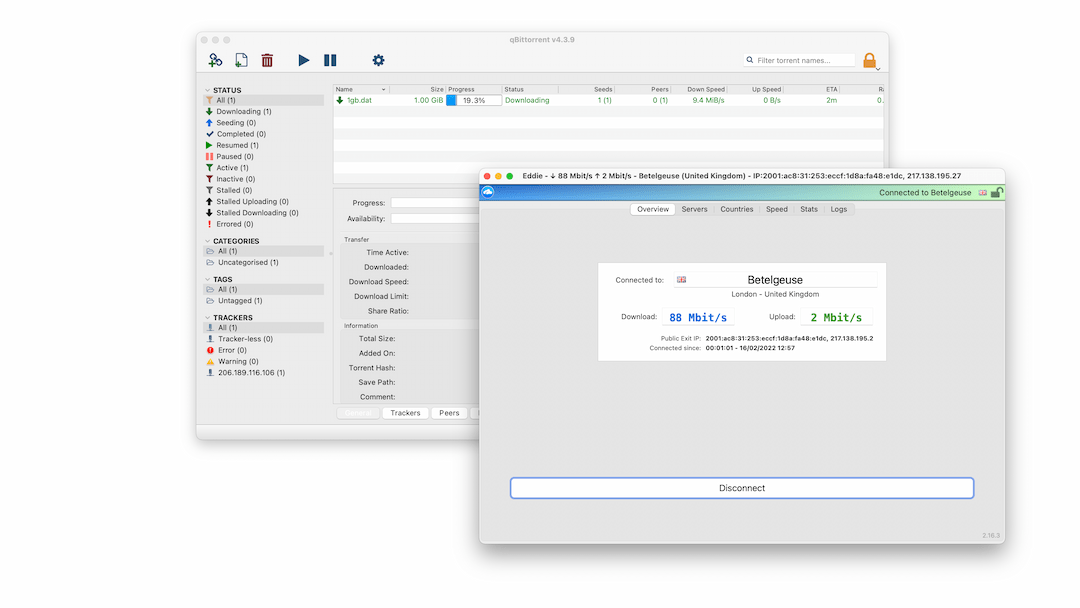The image size is (1080, 608).
Task: Switch to Countries tab in Eddie
Action: click(736, 209)
